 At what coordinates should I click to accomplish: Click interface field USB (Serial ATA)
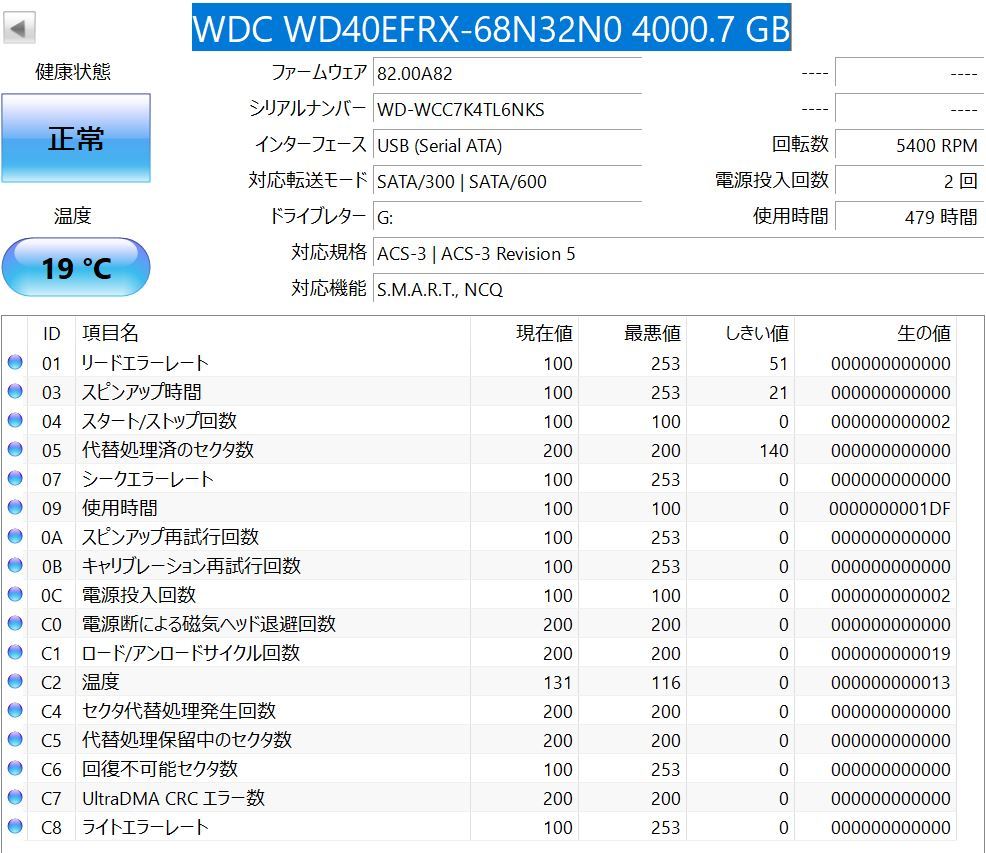pyautogui.click(x=507, y=145)
